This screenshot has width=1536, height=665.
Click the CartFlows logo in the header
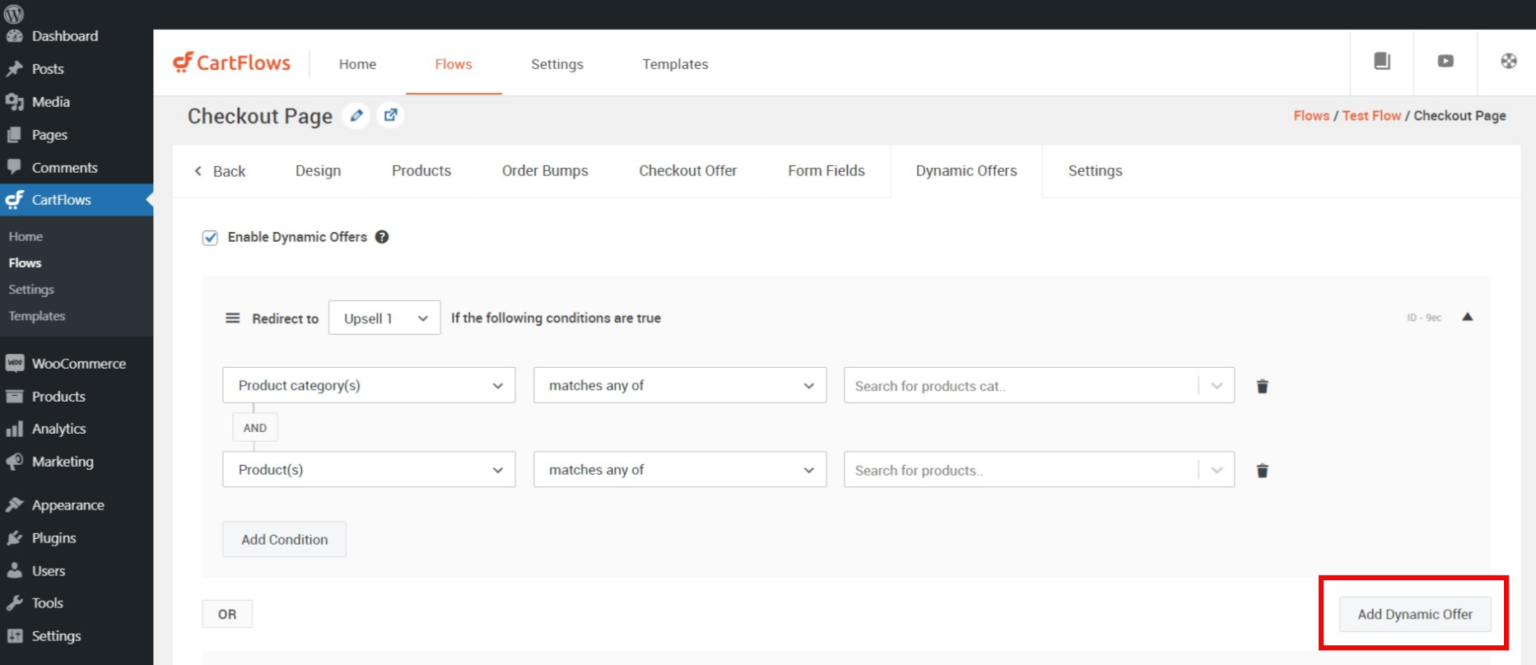coord(232,62)
